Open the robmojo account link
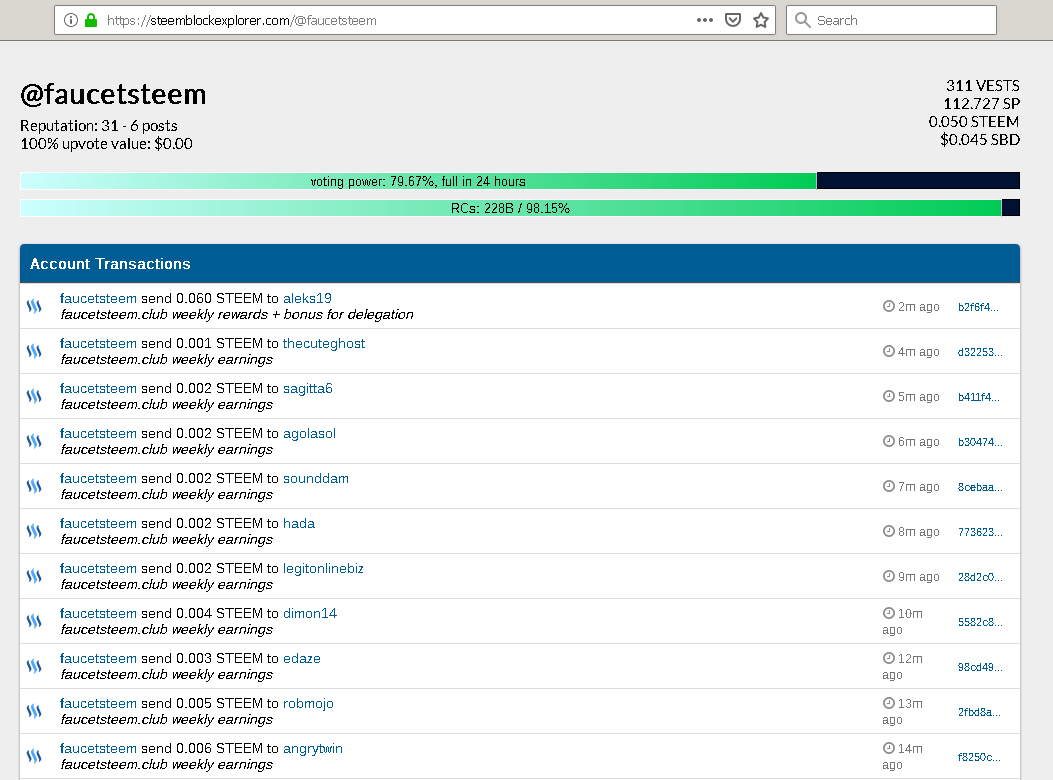Image resolution: width=1053 pixels, height=780 pixels. coord(308,703)
